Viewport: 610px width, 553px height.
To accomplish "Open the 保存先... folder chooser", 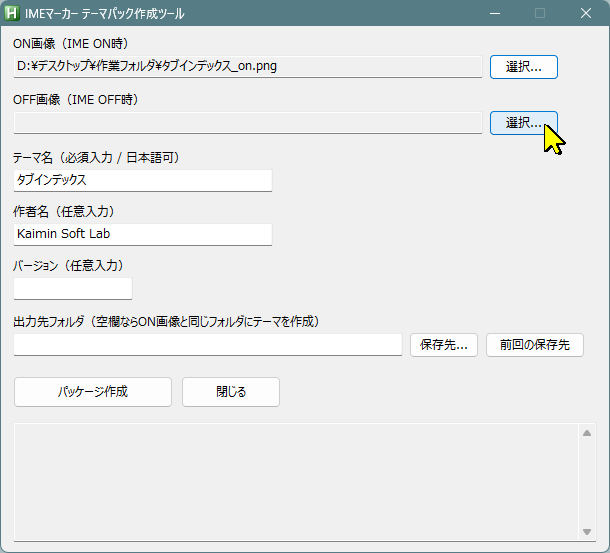I will (444, 345).
